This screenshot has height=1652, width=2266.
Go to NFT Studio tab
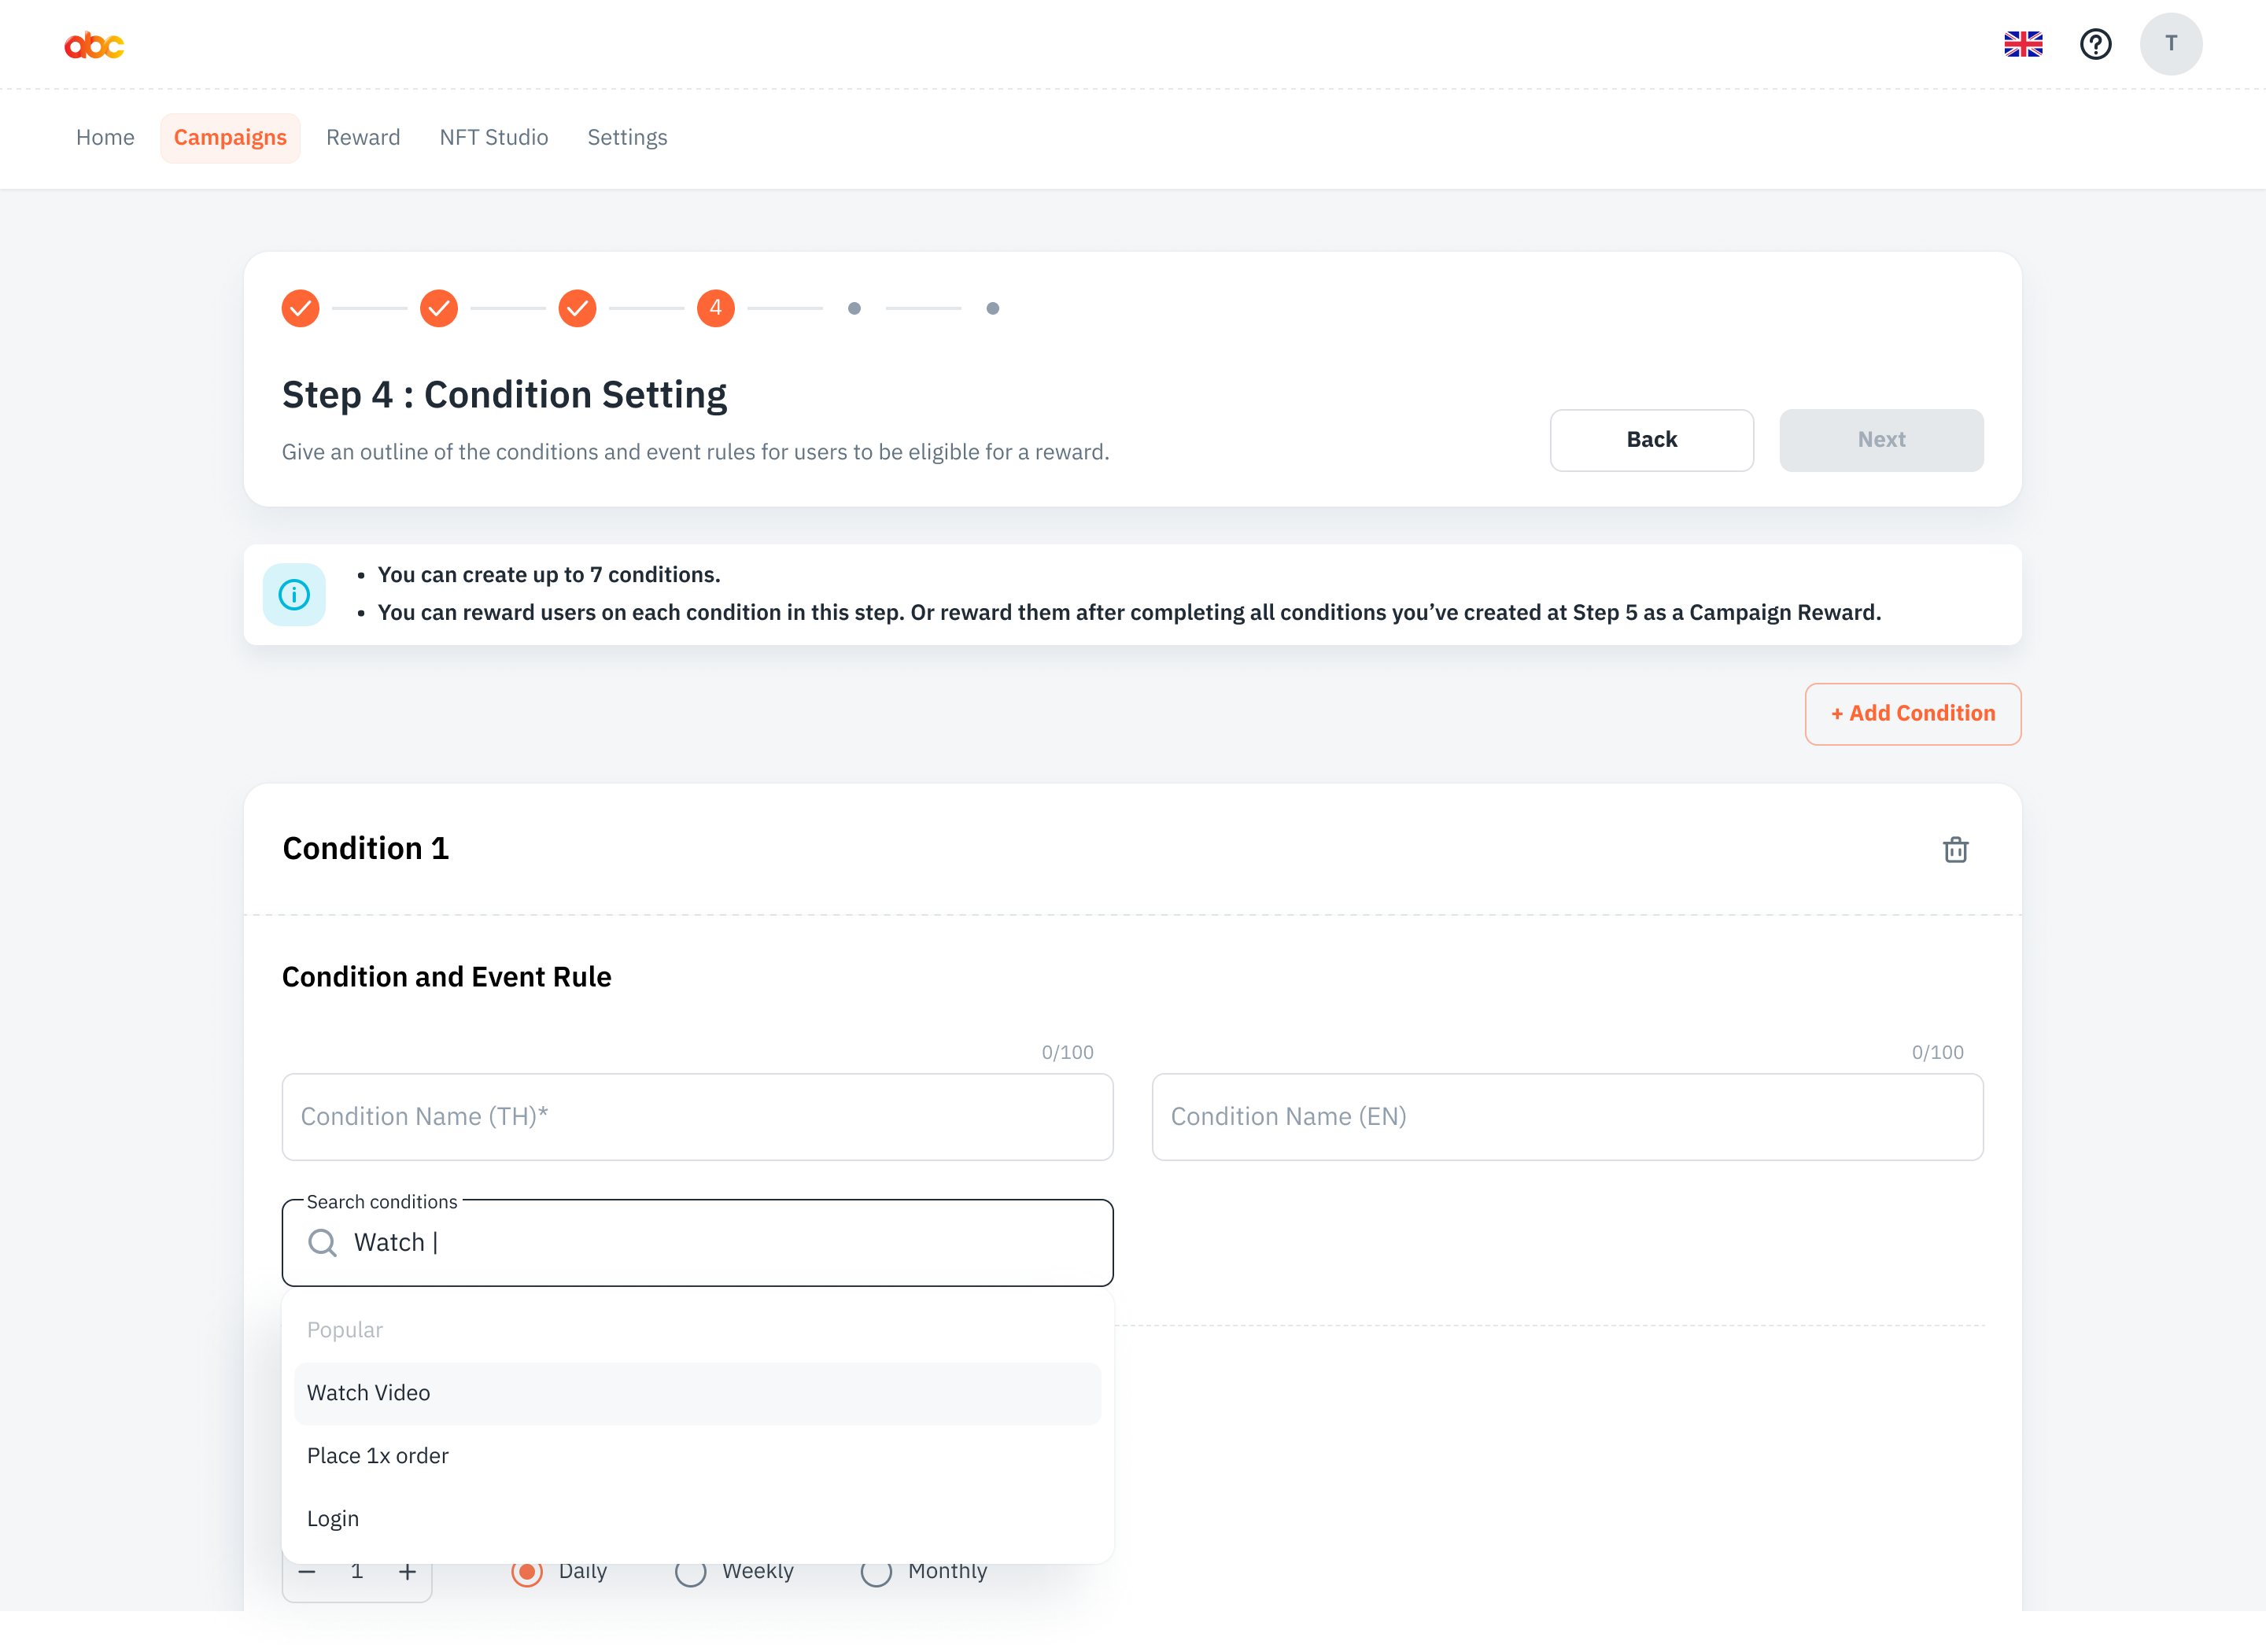pyautogui.click(x=494, y=138)
